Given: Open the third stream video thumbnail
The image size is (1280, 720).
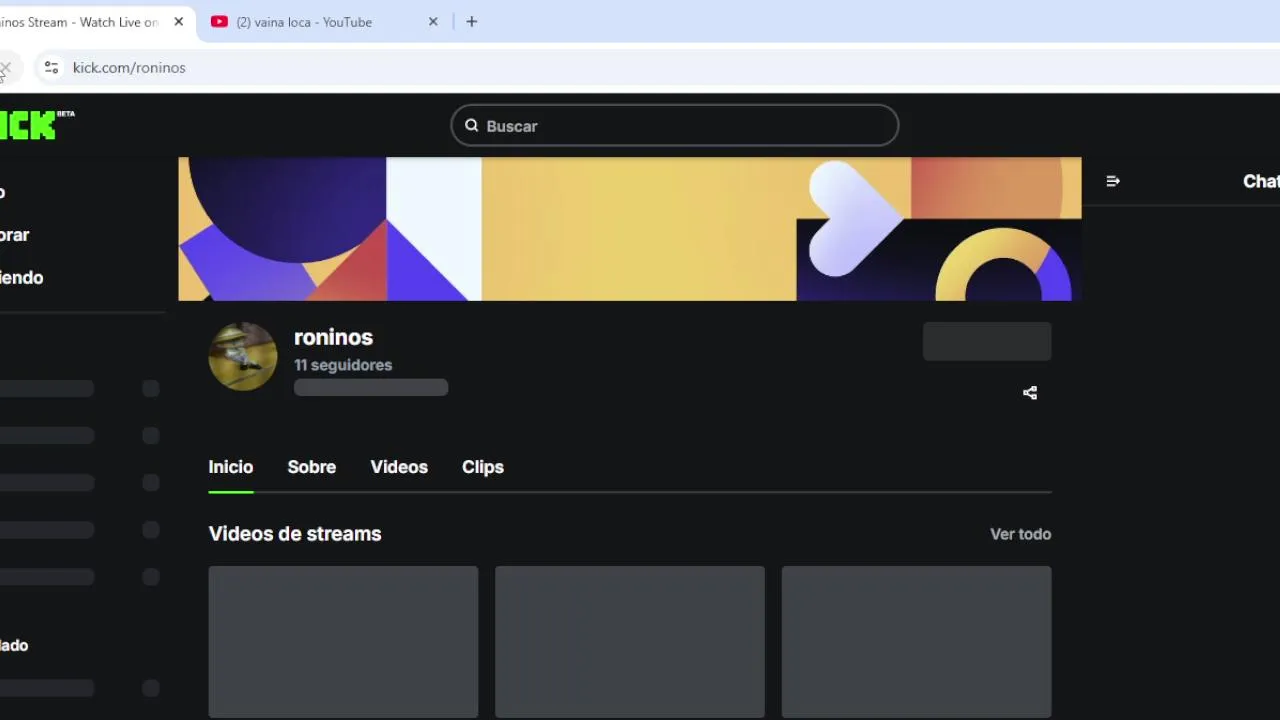Looking at the screenshot, I should (916, 642).
